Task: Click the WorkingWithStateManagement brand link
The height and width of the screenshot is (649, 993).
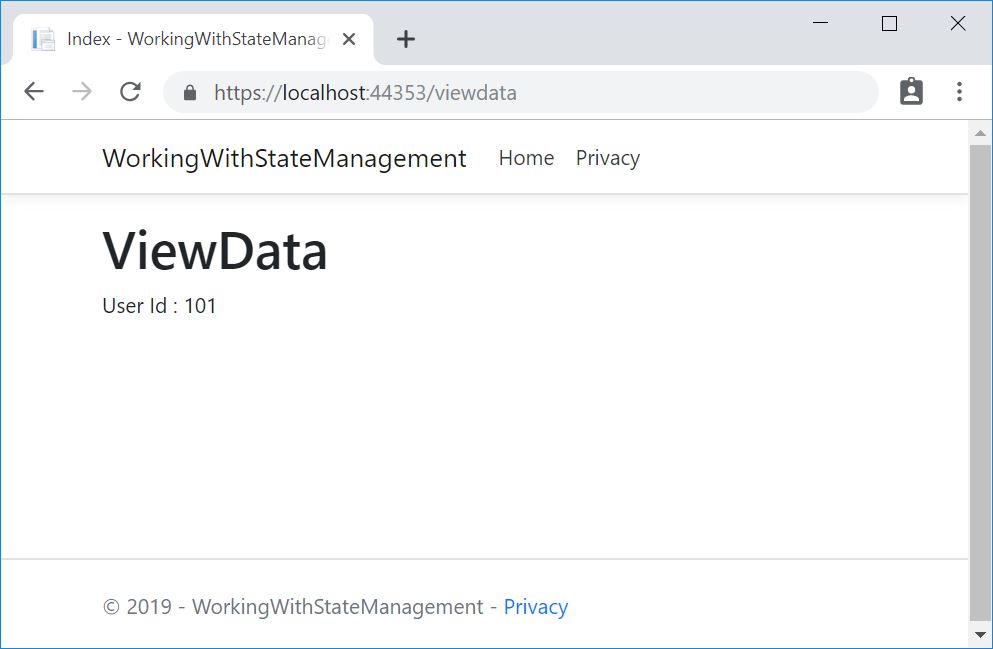Action: coord(284,158)
